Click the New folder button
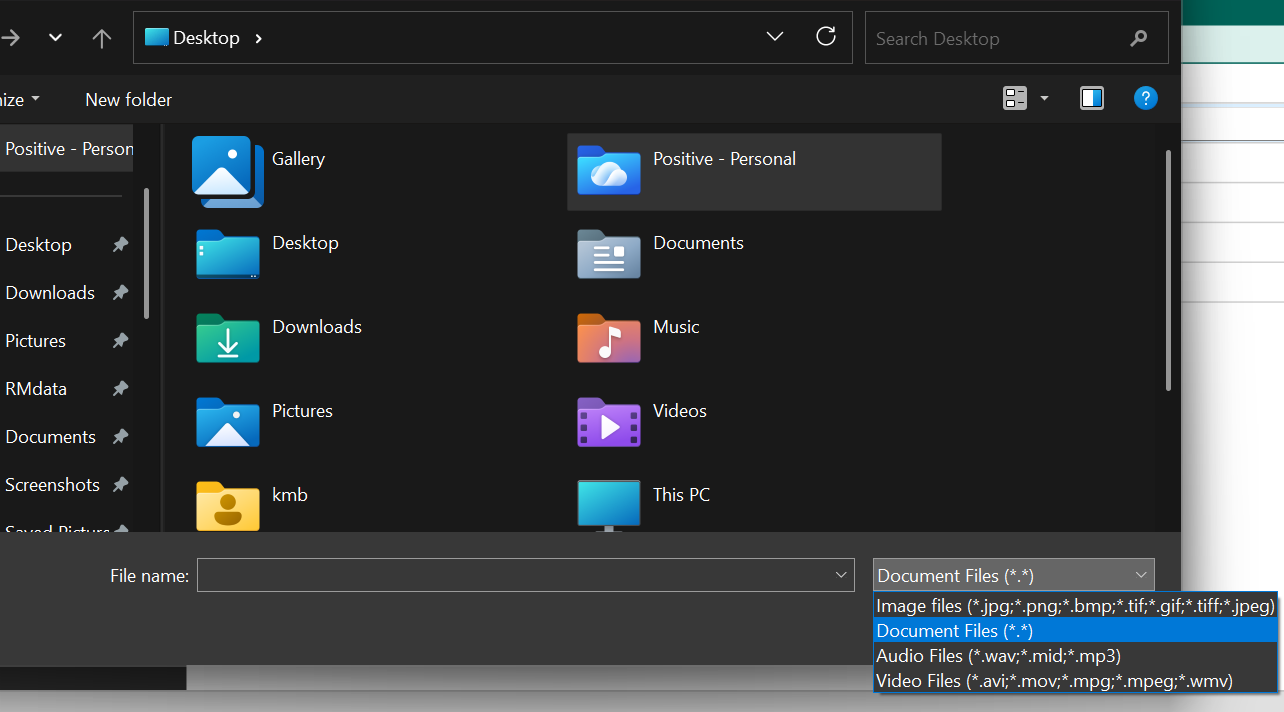Viewport: 1284px width, 712px height. [128, 99]
